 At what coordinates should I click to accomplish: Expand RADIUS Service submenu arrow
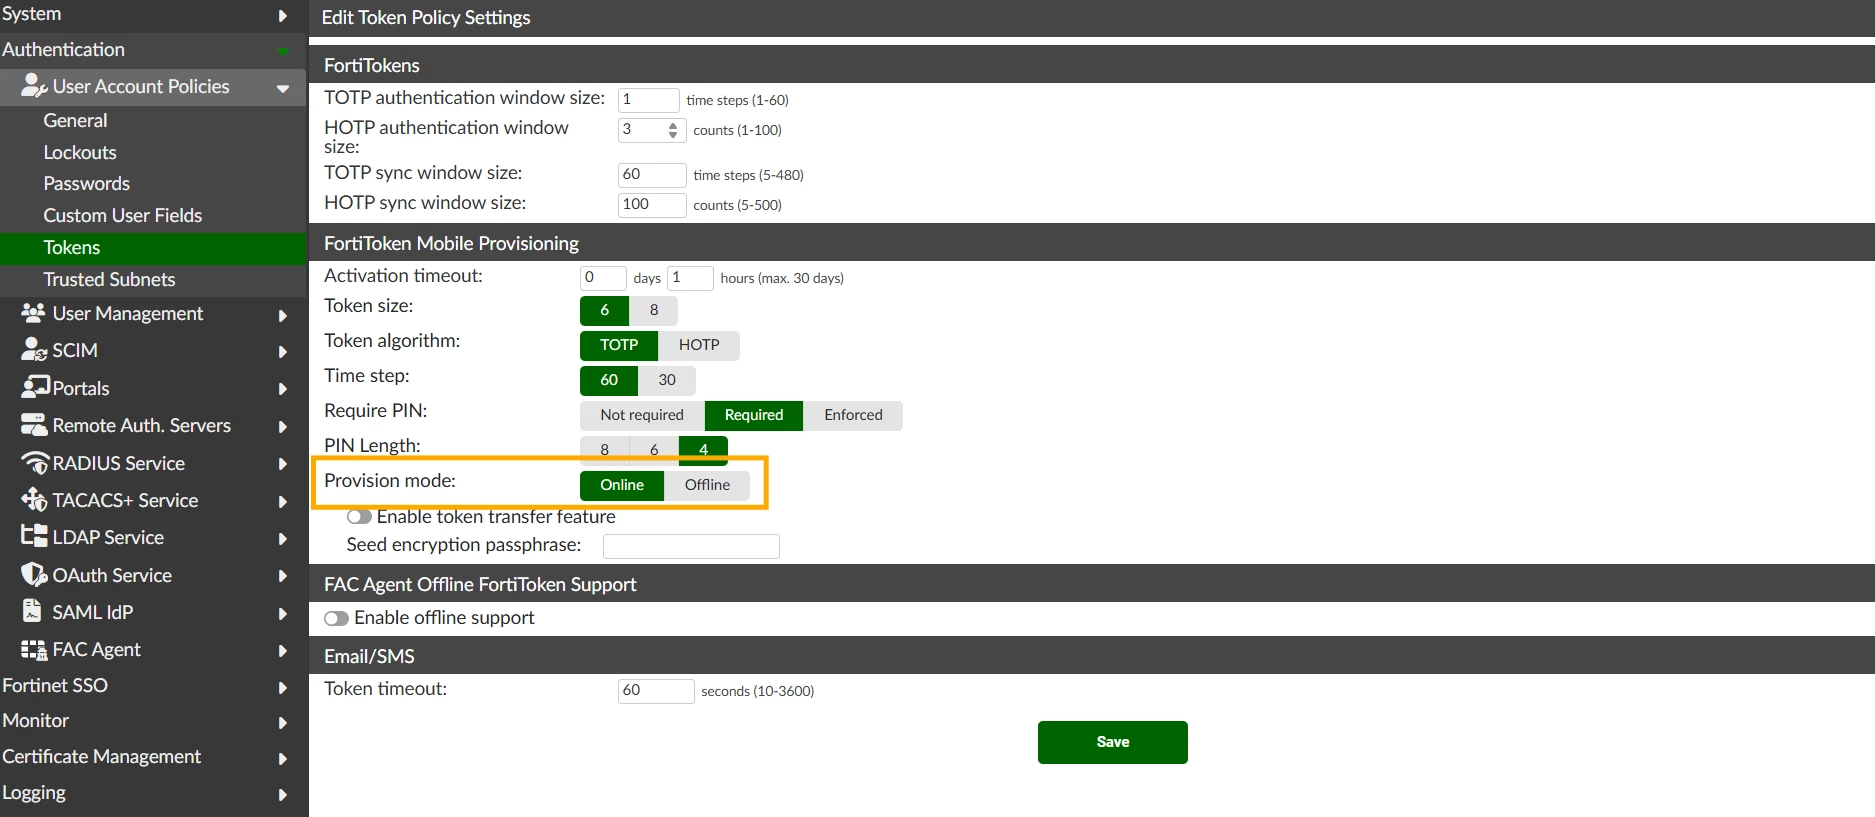click(x=283, y=464)
